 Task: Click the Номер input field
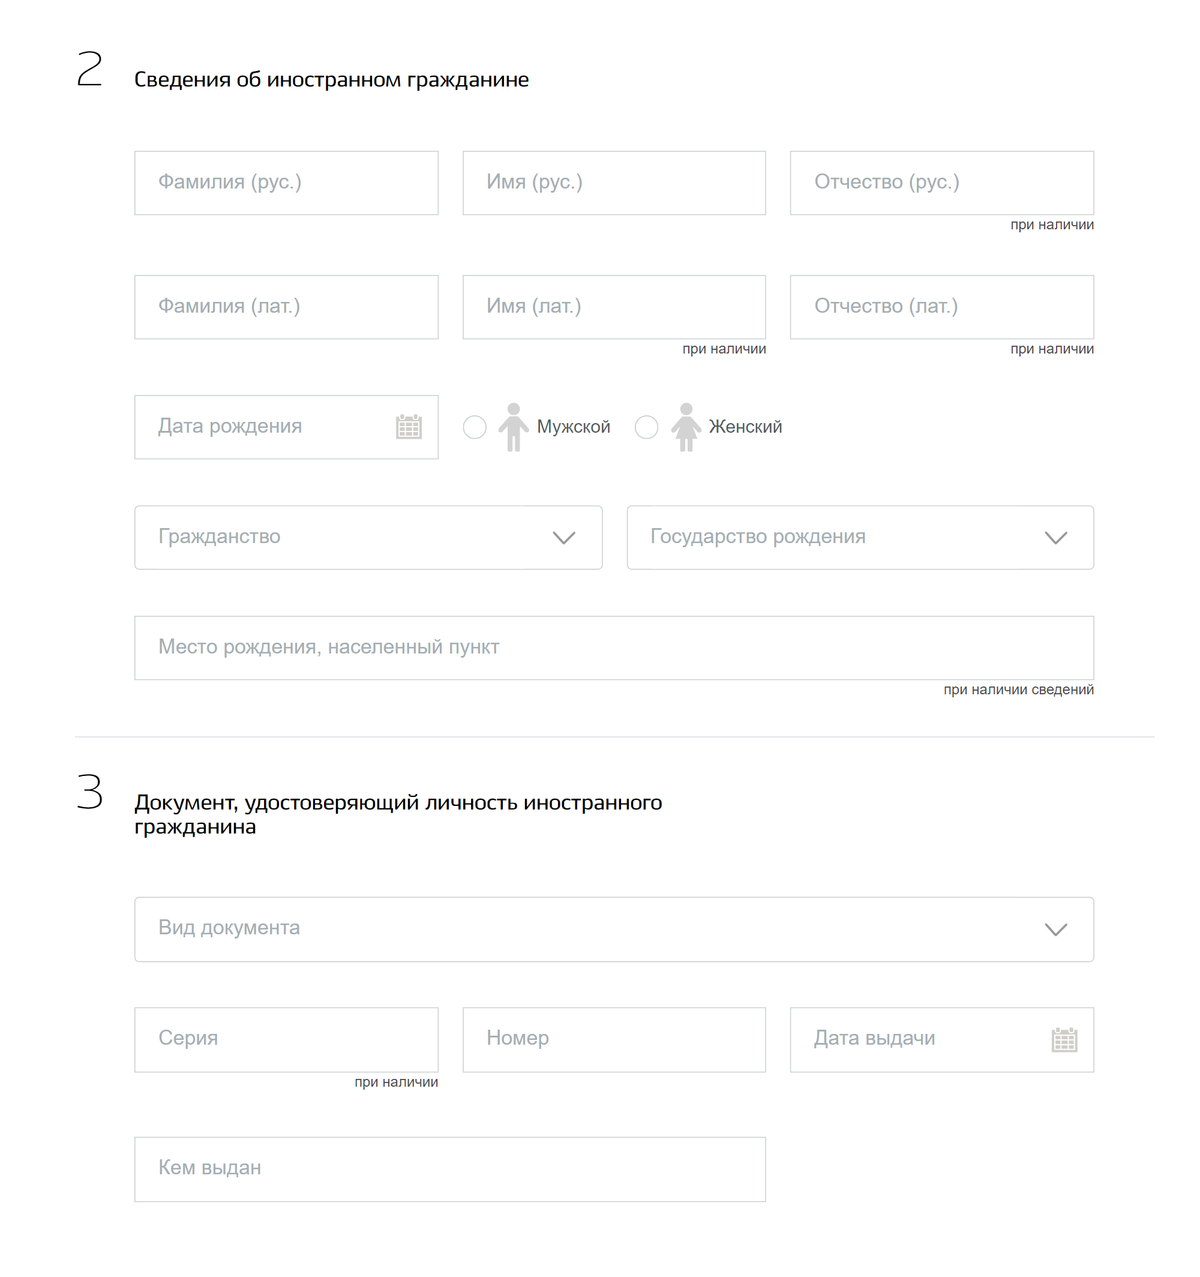[x=613, y=1039]
